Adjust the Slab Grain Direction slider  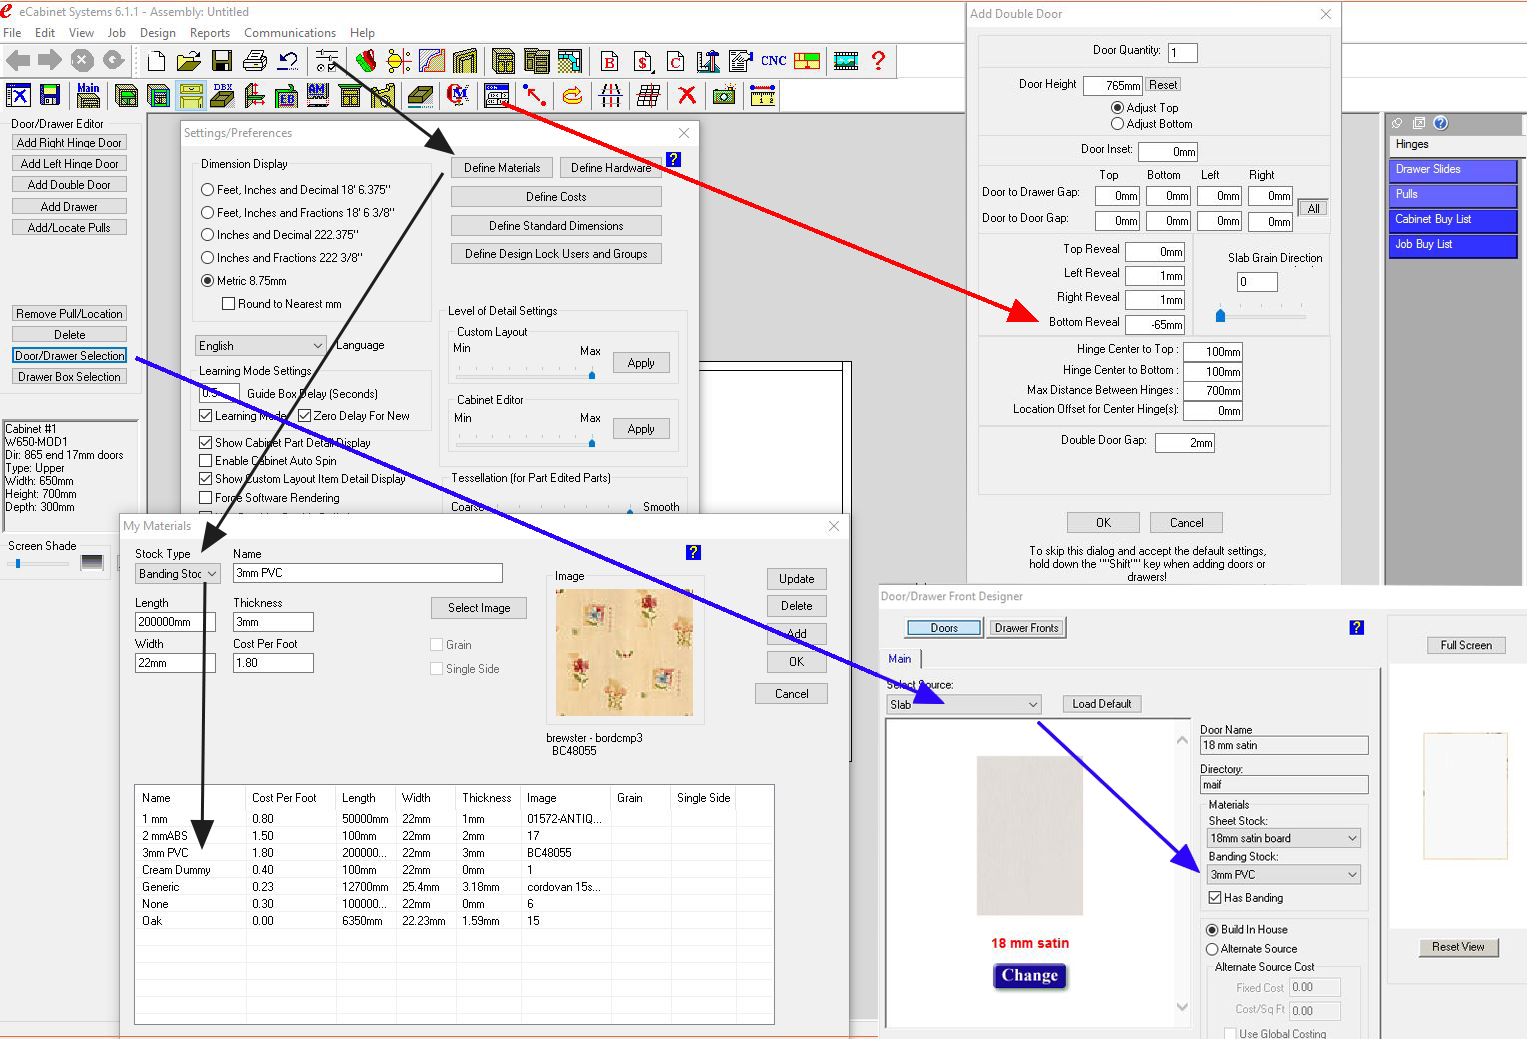pyautogui.click(x=1220, y=315)
